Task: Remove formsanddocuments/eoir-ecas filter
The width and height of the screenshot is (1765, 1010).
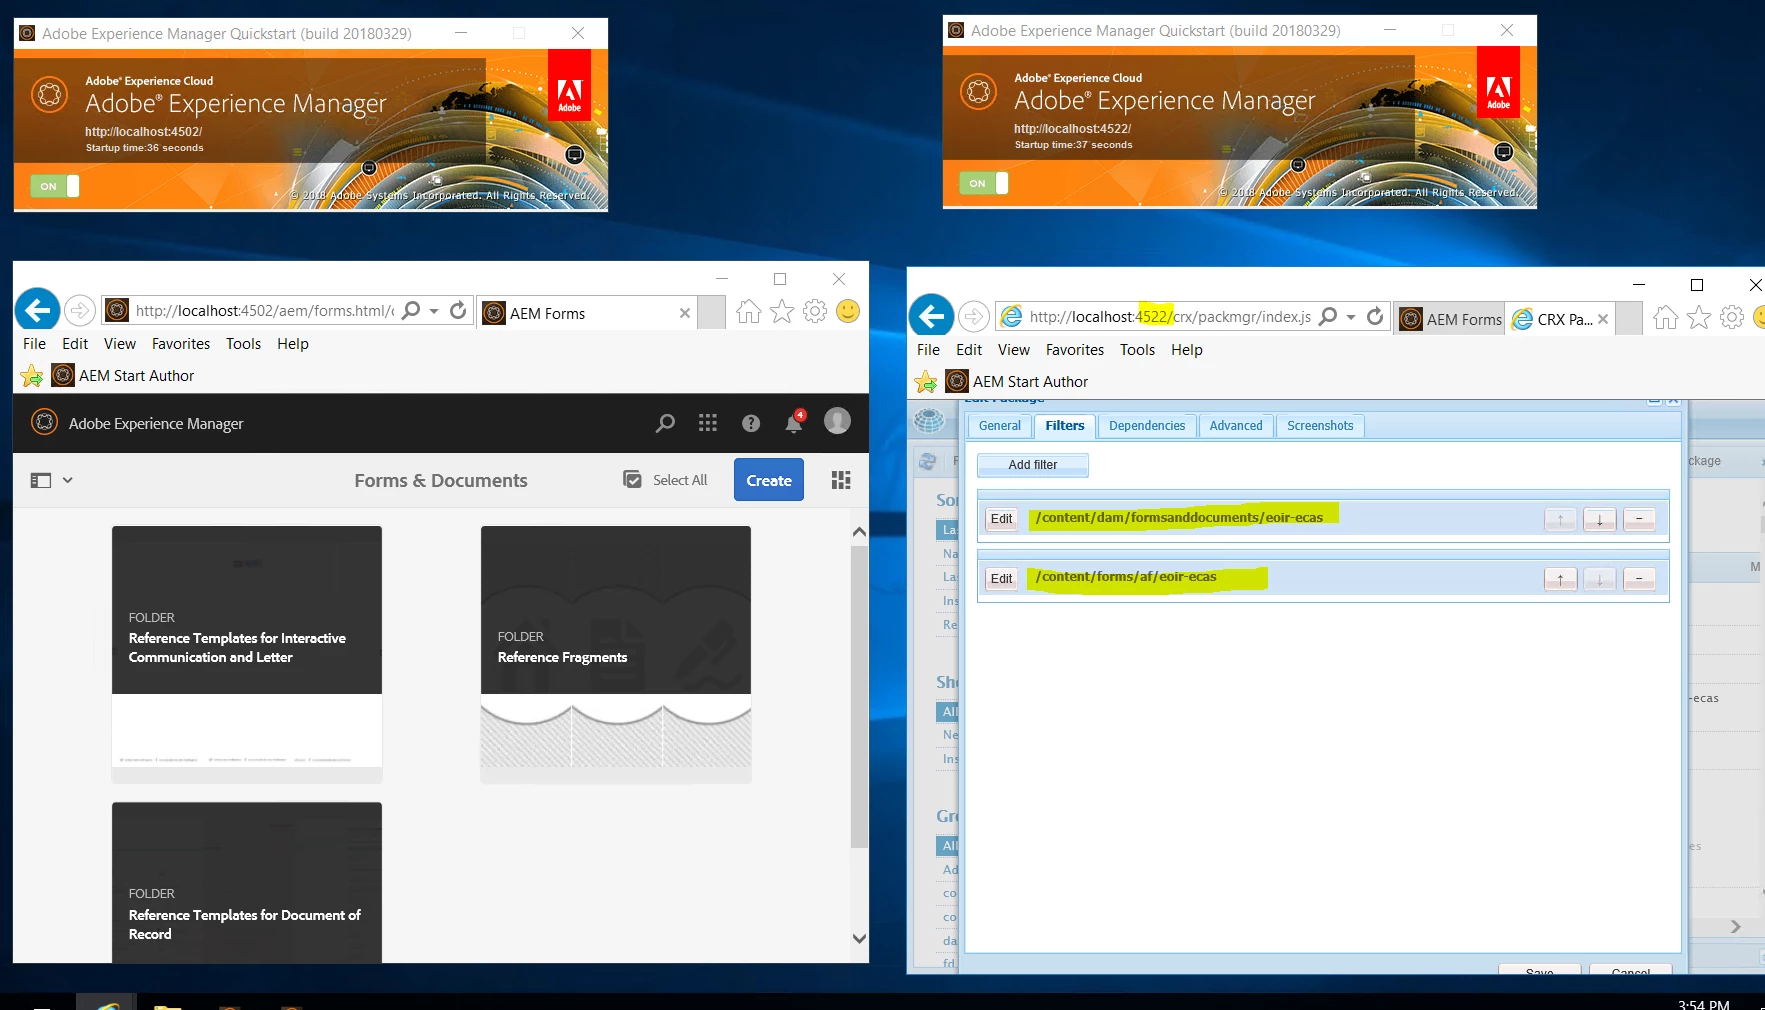Action: pos(1639,519)
